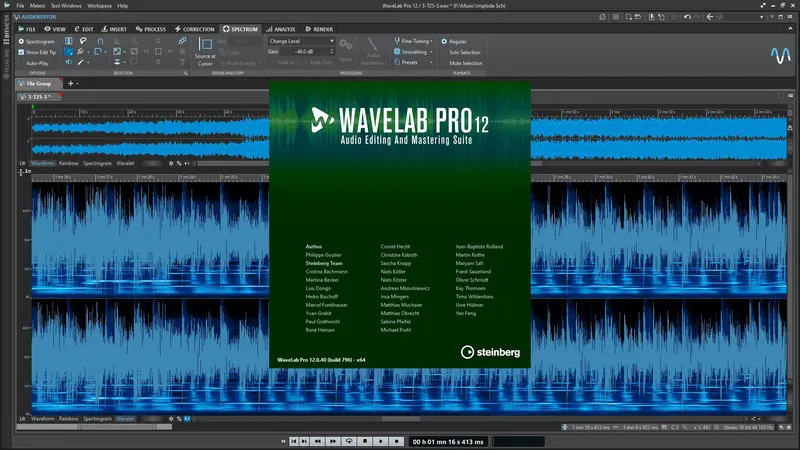Start recording with the Record button
The image size is (800, 450).
[396, 441]
